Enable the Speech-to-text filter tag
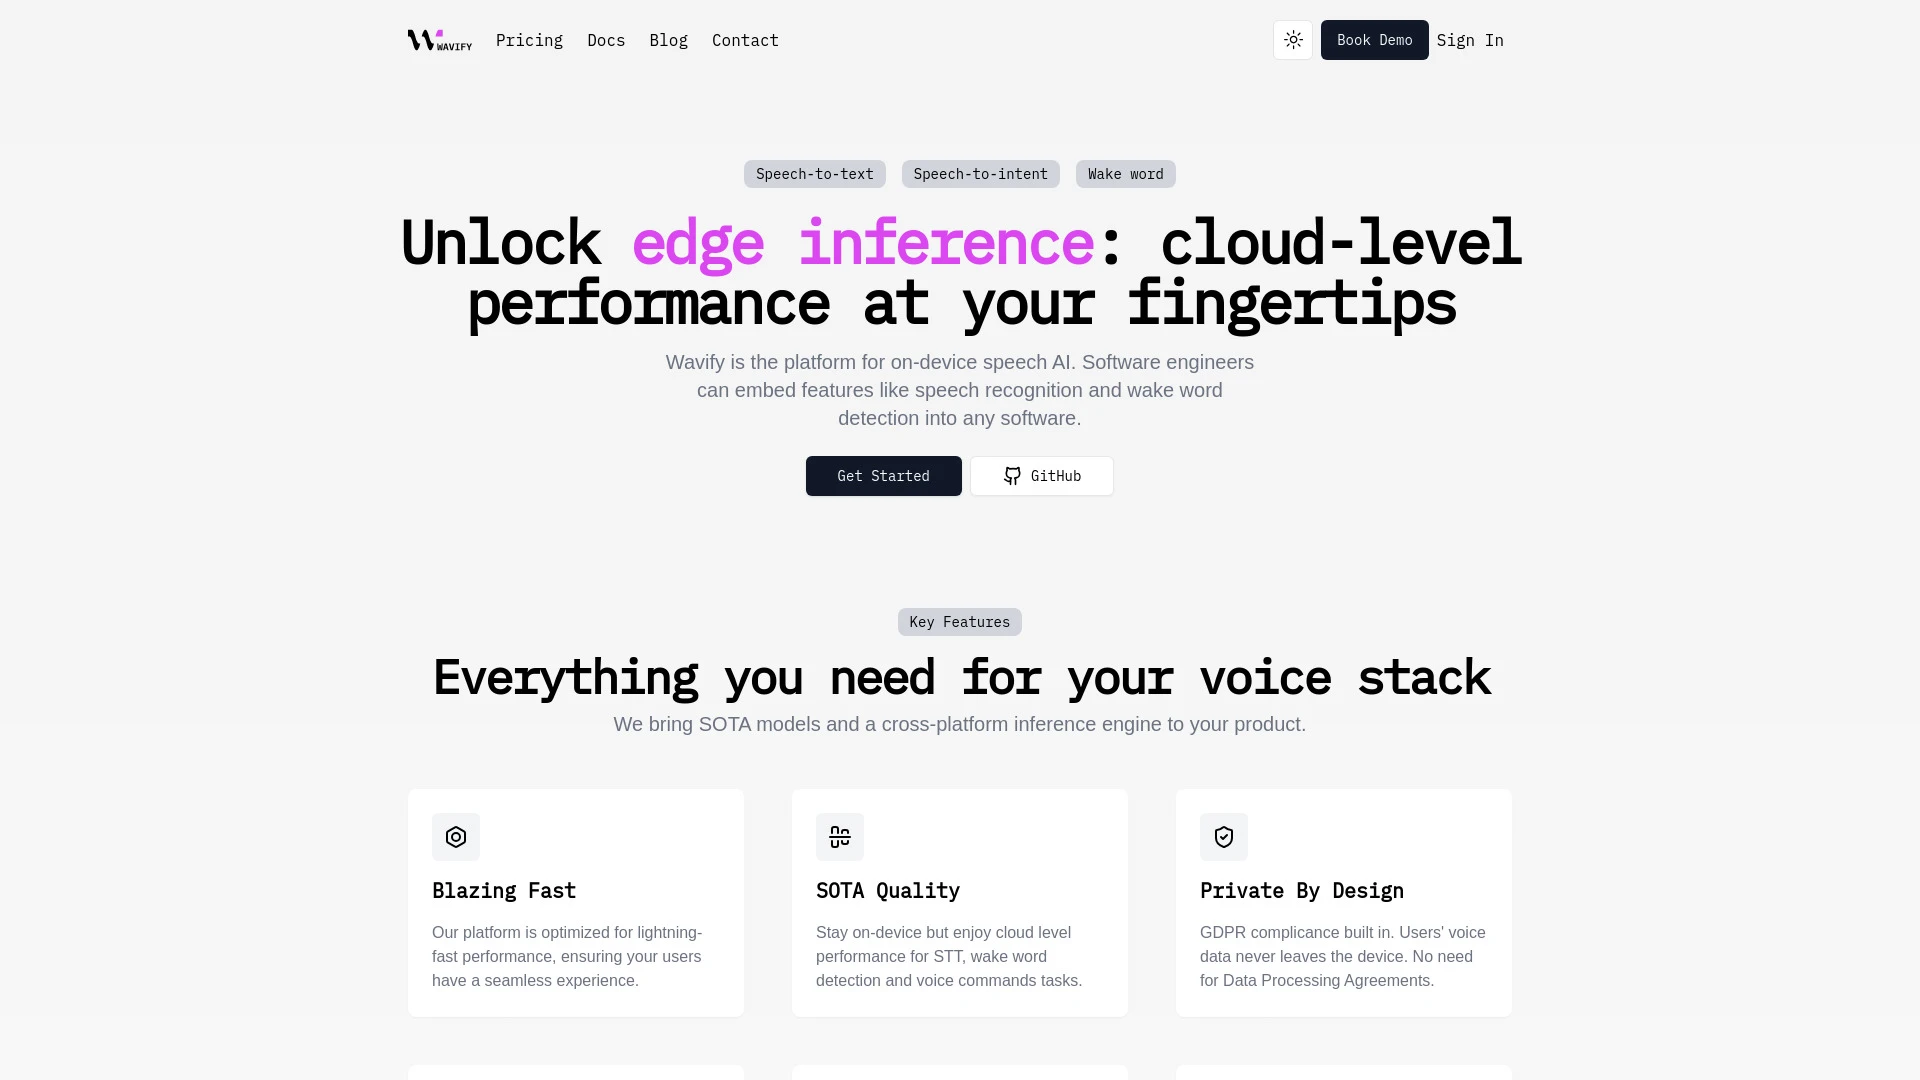Image resolution: width=1920 pixels, height=1080 pixels. (x=815, y=173)
